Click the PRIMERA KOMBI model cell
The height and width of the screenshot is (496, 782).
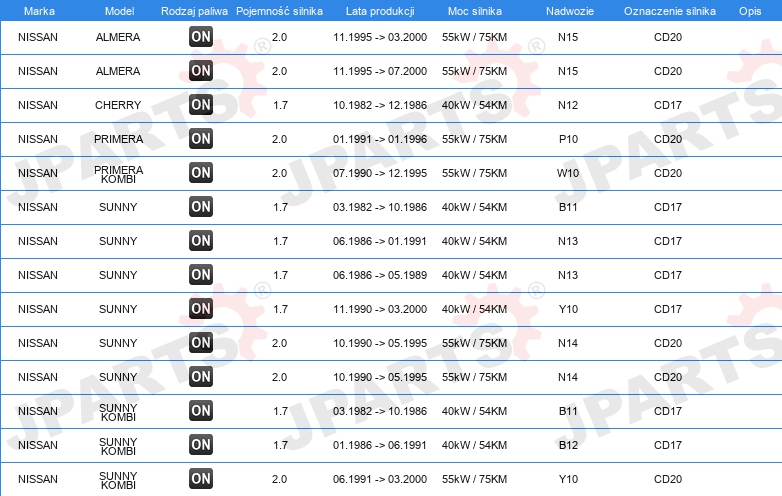click(x=119, y=174)
